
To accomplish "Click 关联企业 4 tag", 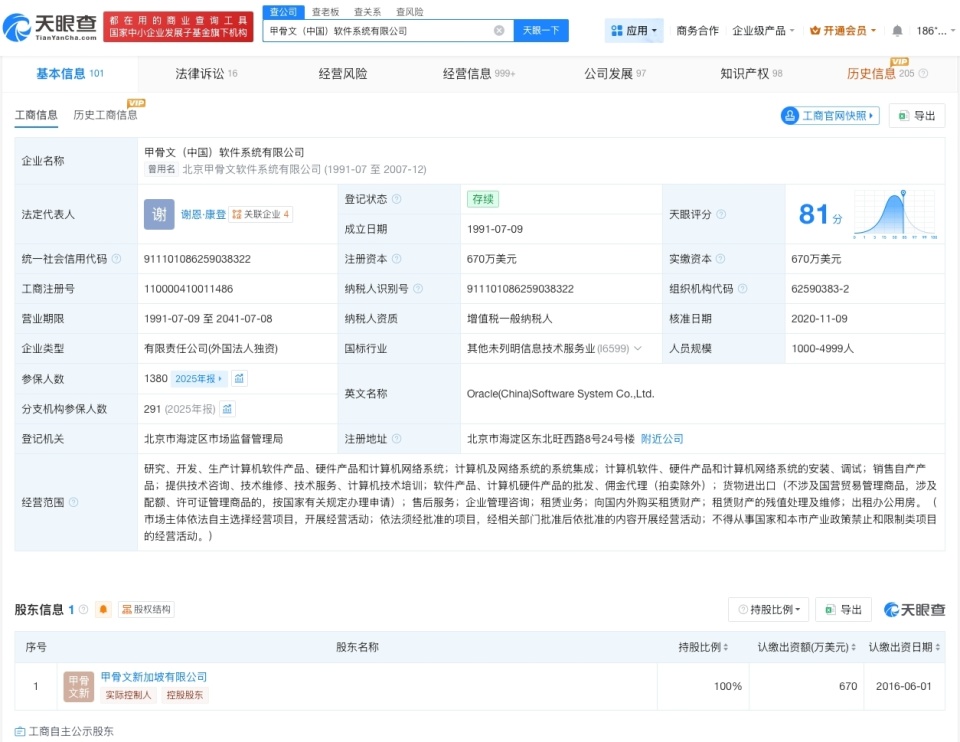I will point(261,214).
